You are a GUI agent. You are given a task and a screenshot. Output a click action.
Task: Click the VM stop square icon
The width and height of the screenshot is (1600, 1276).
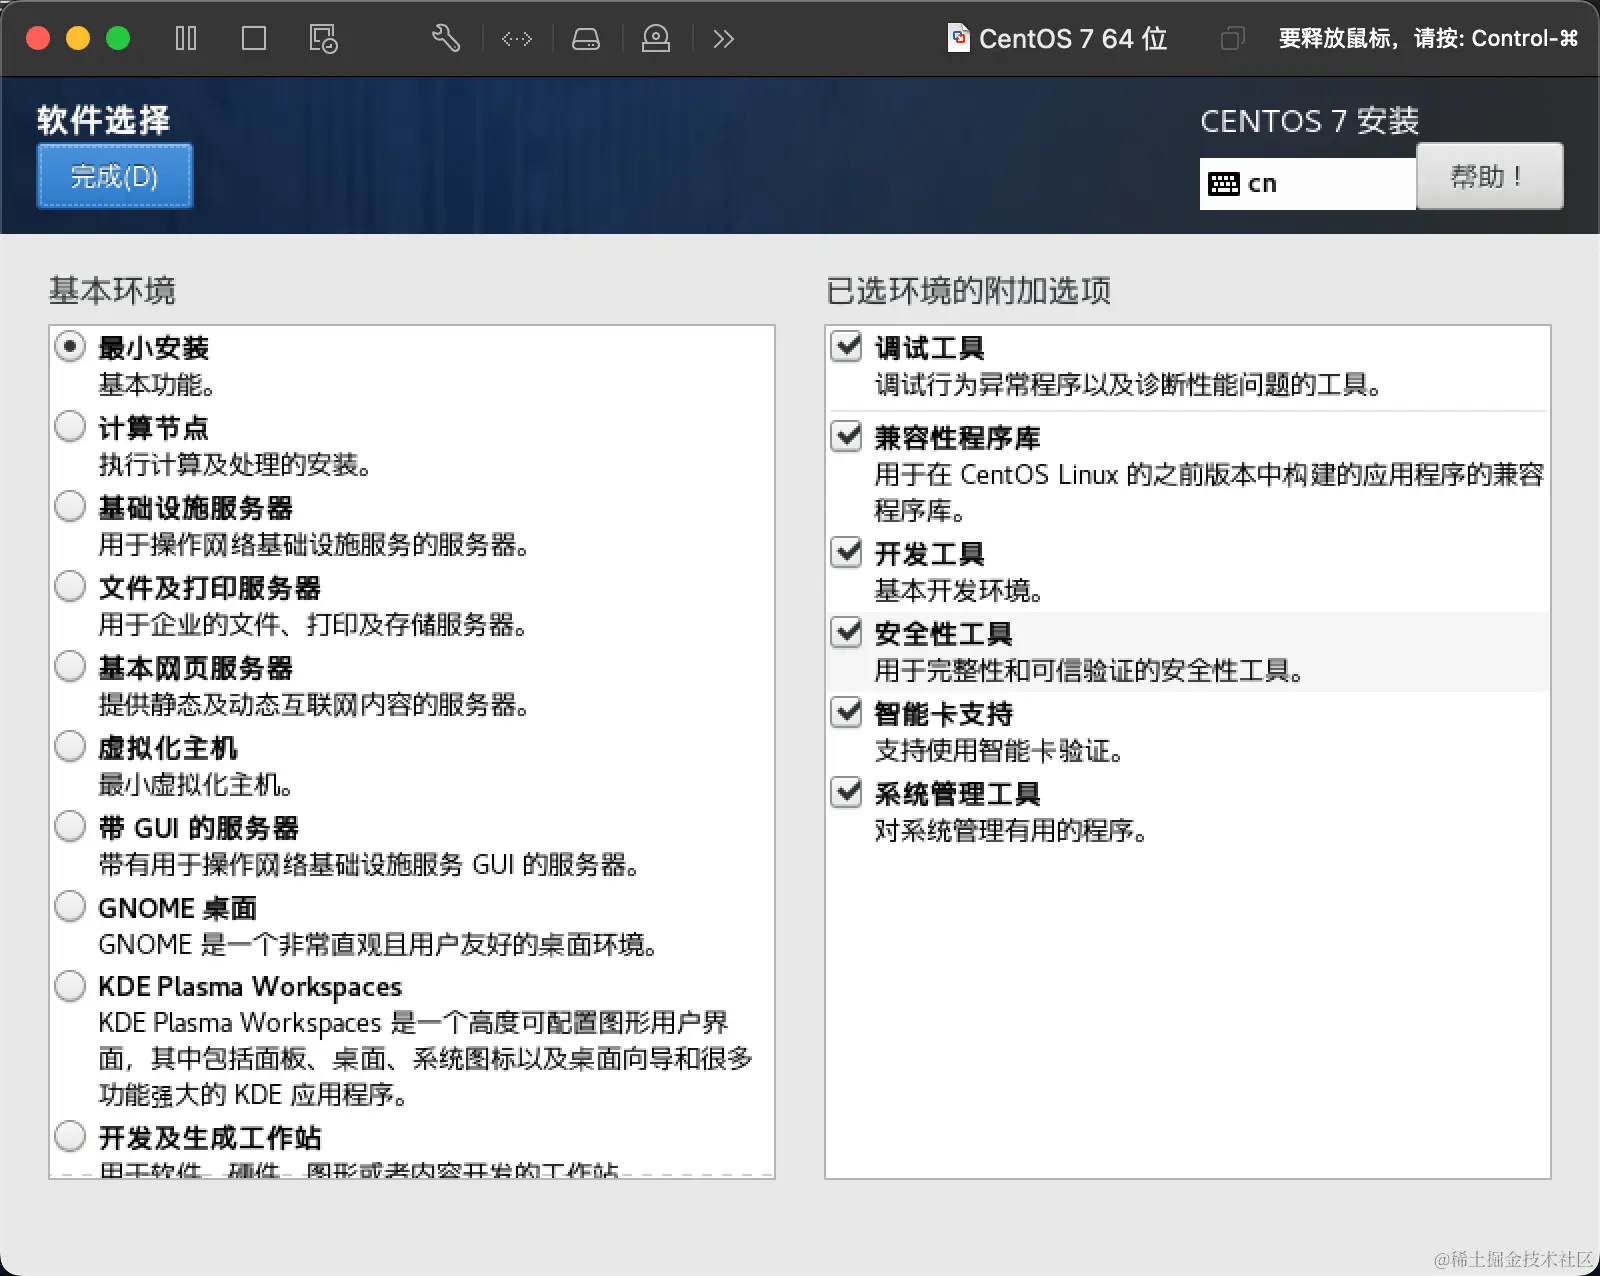coord(254,39)
